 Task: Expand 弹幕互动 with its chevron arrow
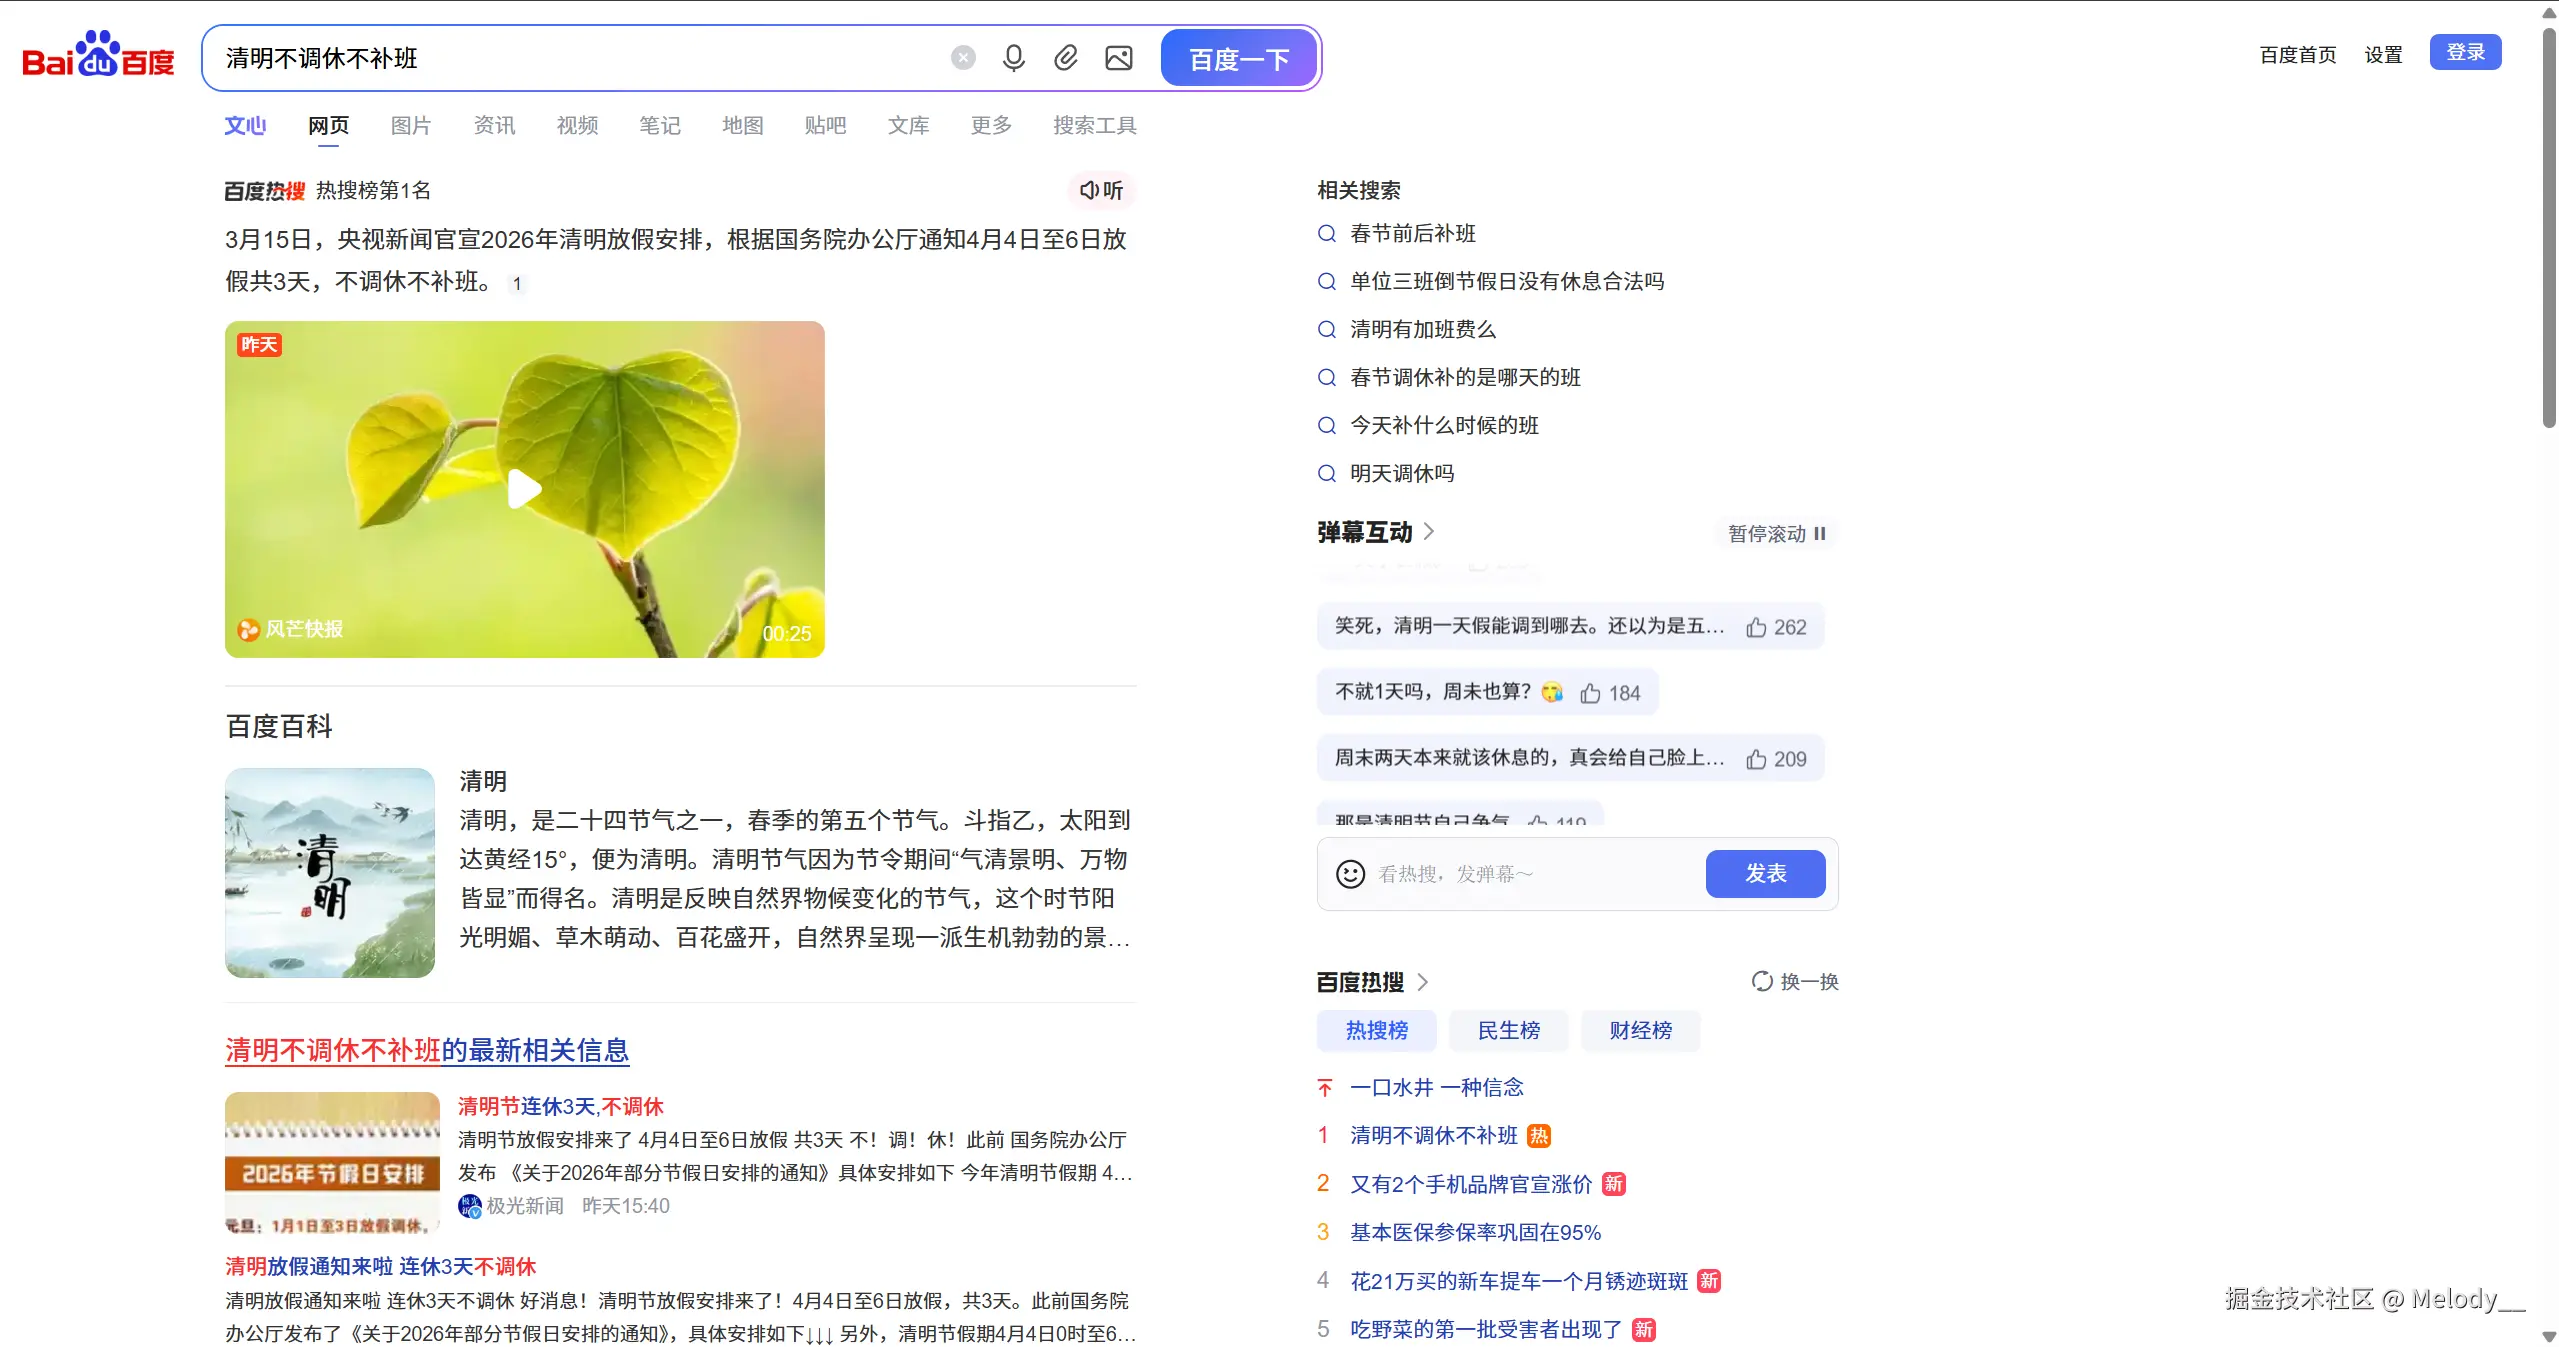1430,532
